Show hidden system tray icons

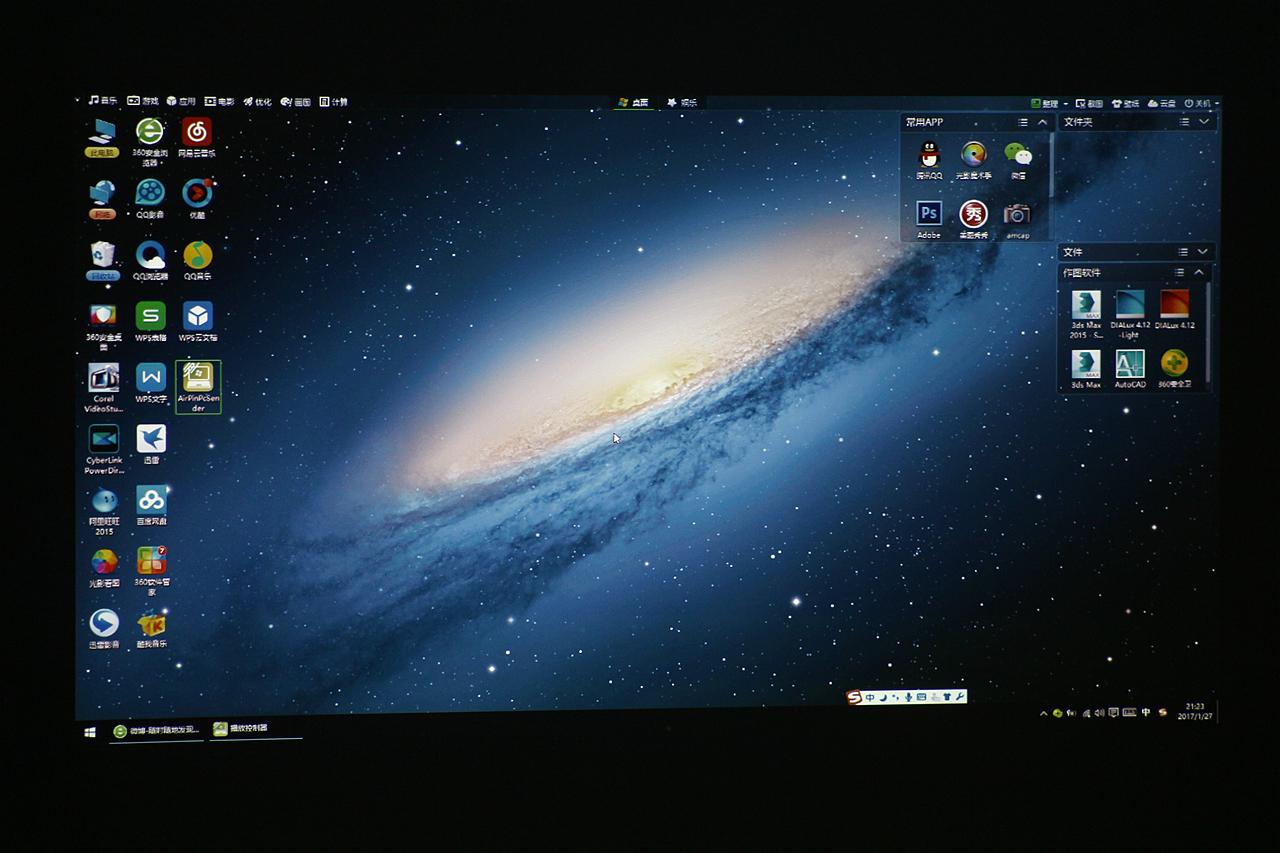1044,713
